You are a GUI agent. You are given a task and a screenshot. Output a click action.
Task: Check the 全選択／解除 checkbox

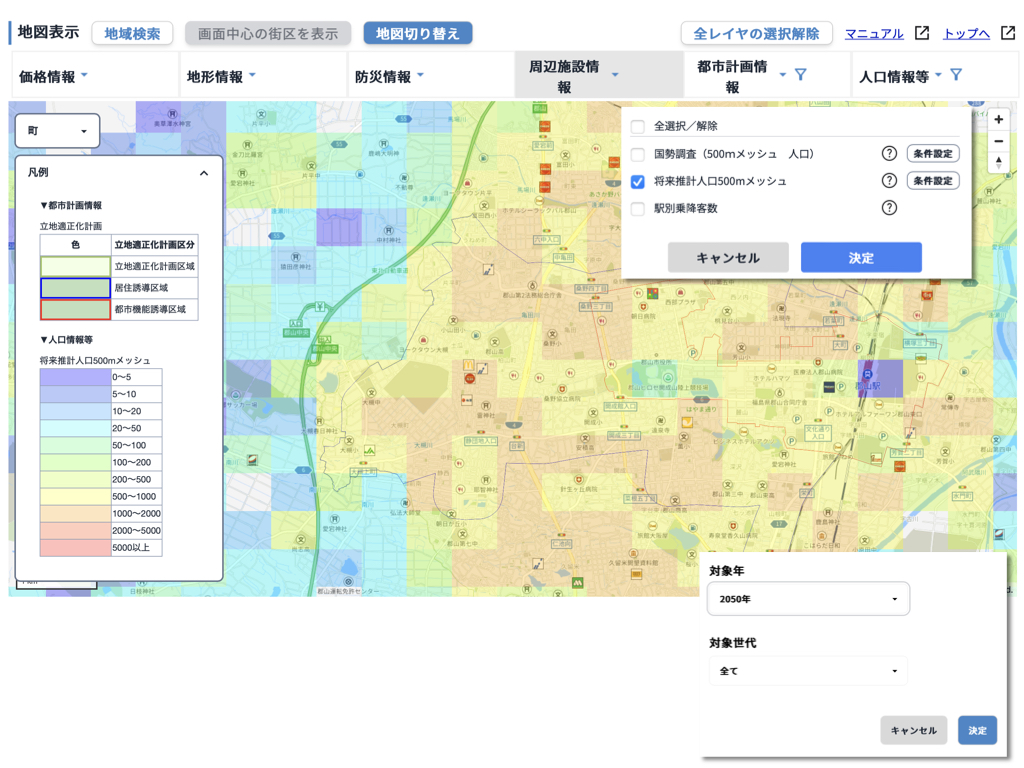637,127
